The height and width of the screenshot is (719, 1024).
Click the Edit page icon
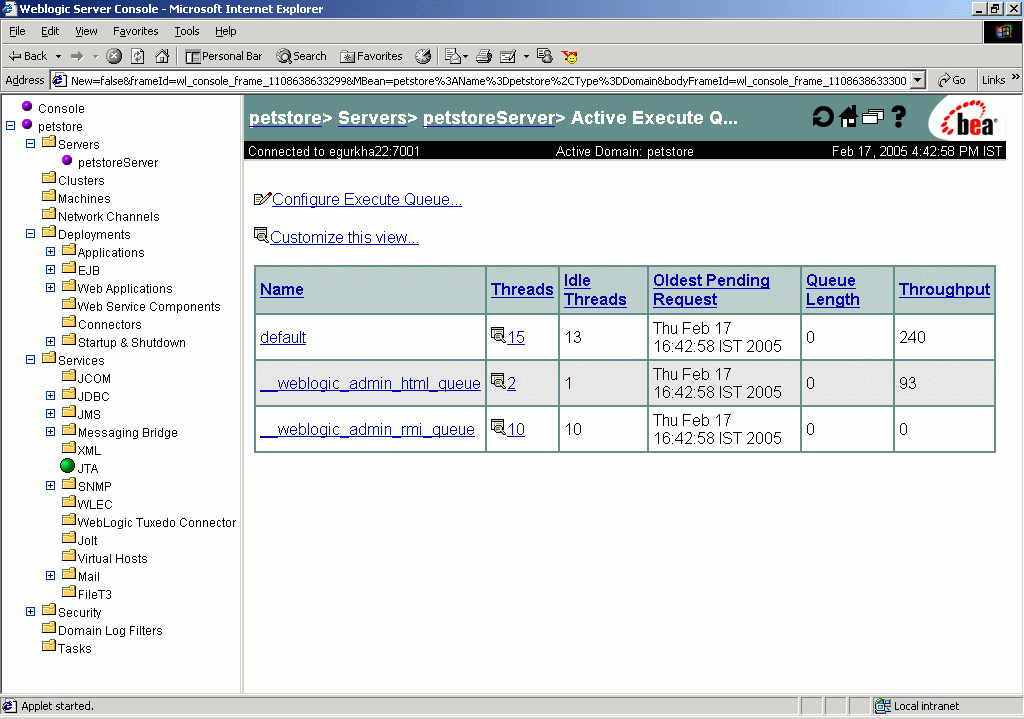click(508, 56)
